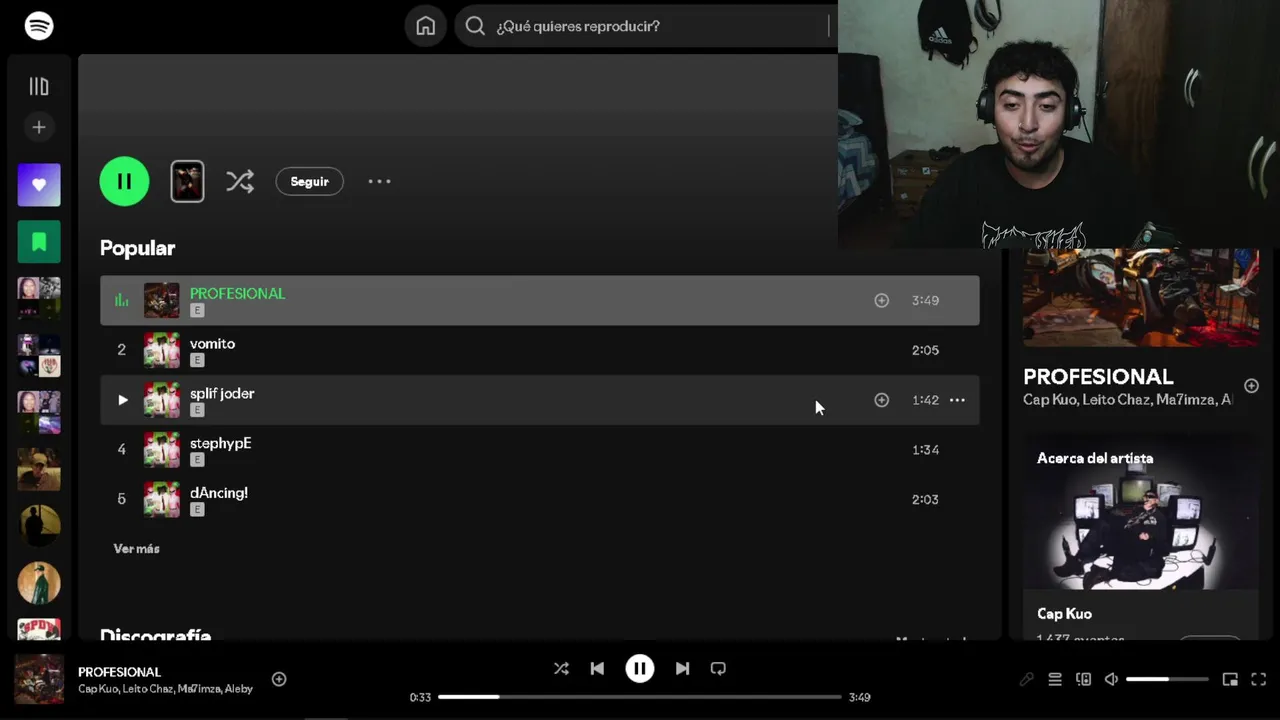Screen dimensions: 1280x720
Task: Click the 3:49 duration of PROFESIONAL row
Action: 925,300
